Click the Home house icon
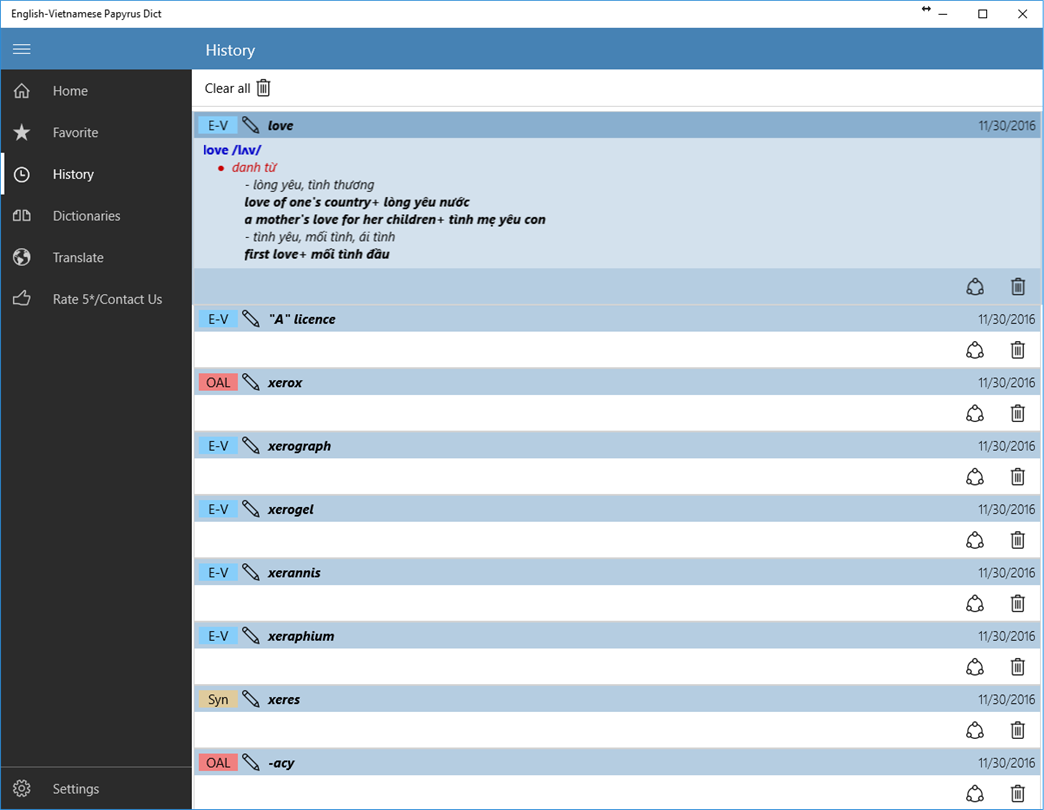The height and width of the screenshot is (810, 1044). pyautogui.click(x=21, y=91)
